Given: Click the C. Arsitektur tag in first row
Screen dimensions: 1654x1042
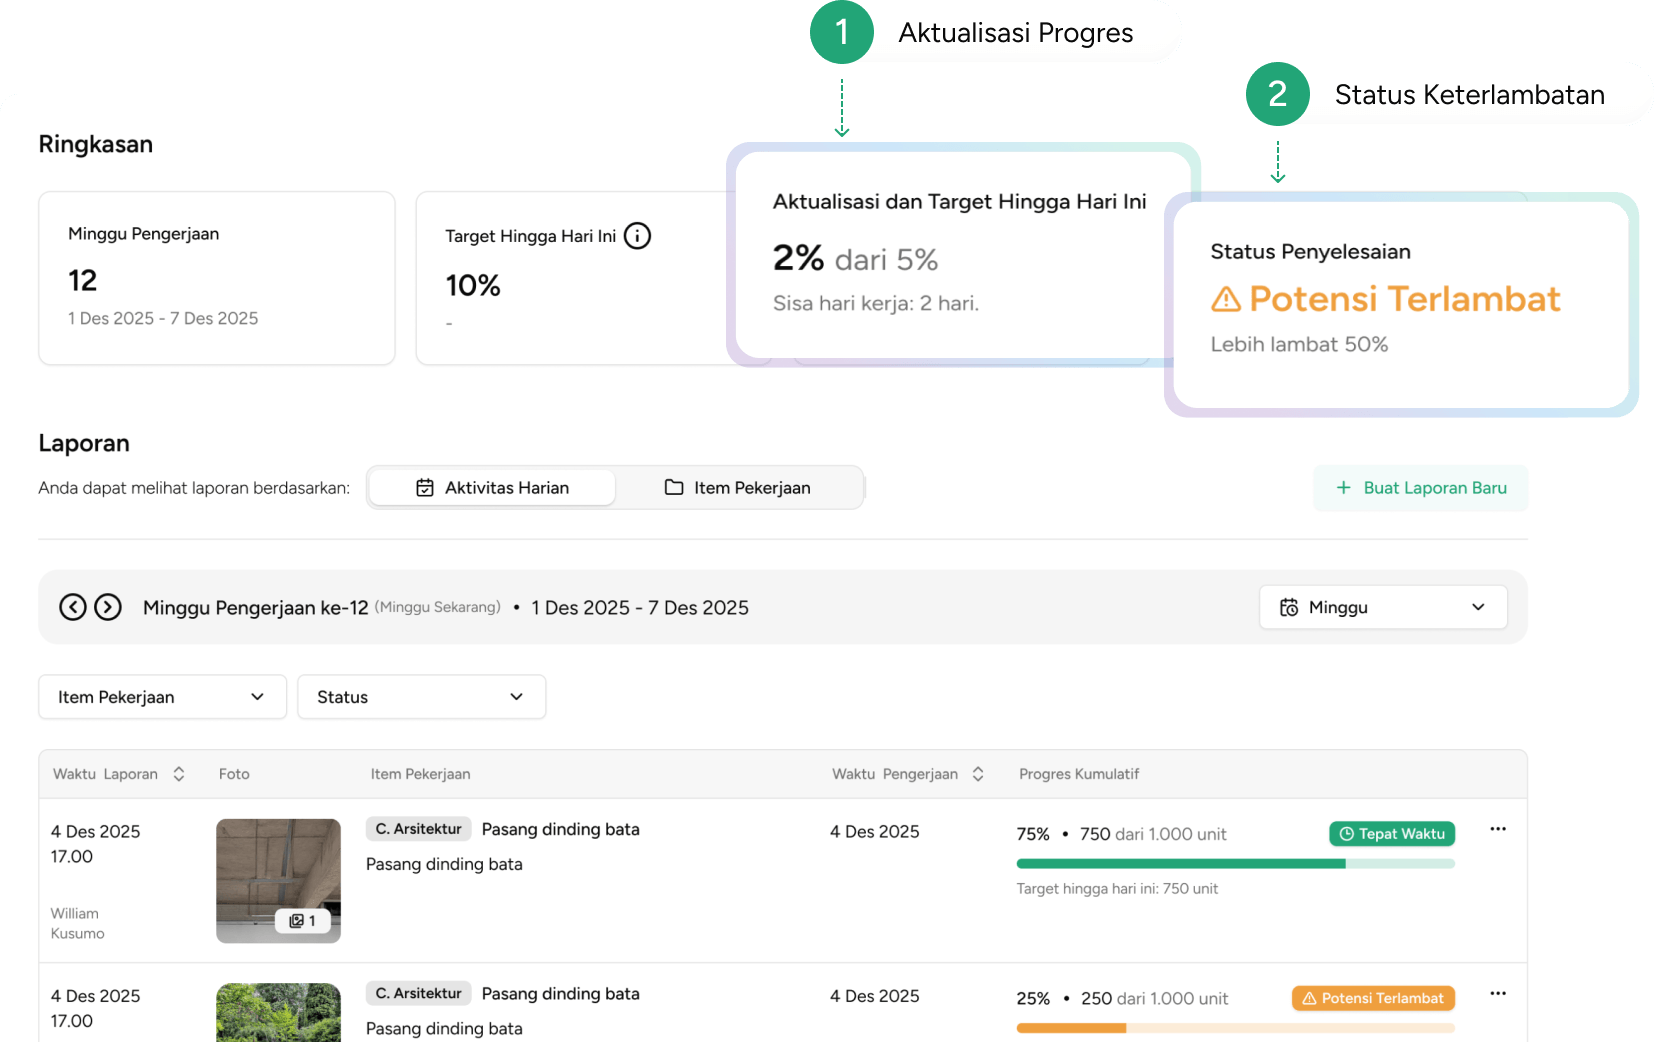Looking at the screenshot, I should (418, 829).
